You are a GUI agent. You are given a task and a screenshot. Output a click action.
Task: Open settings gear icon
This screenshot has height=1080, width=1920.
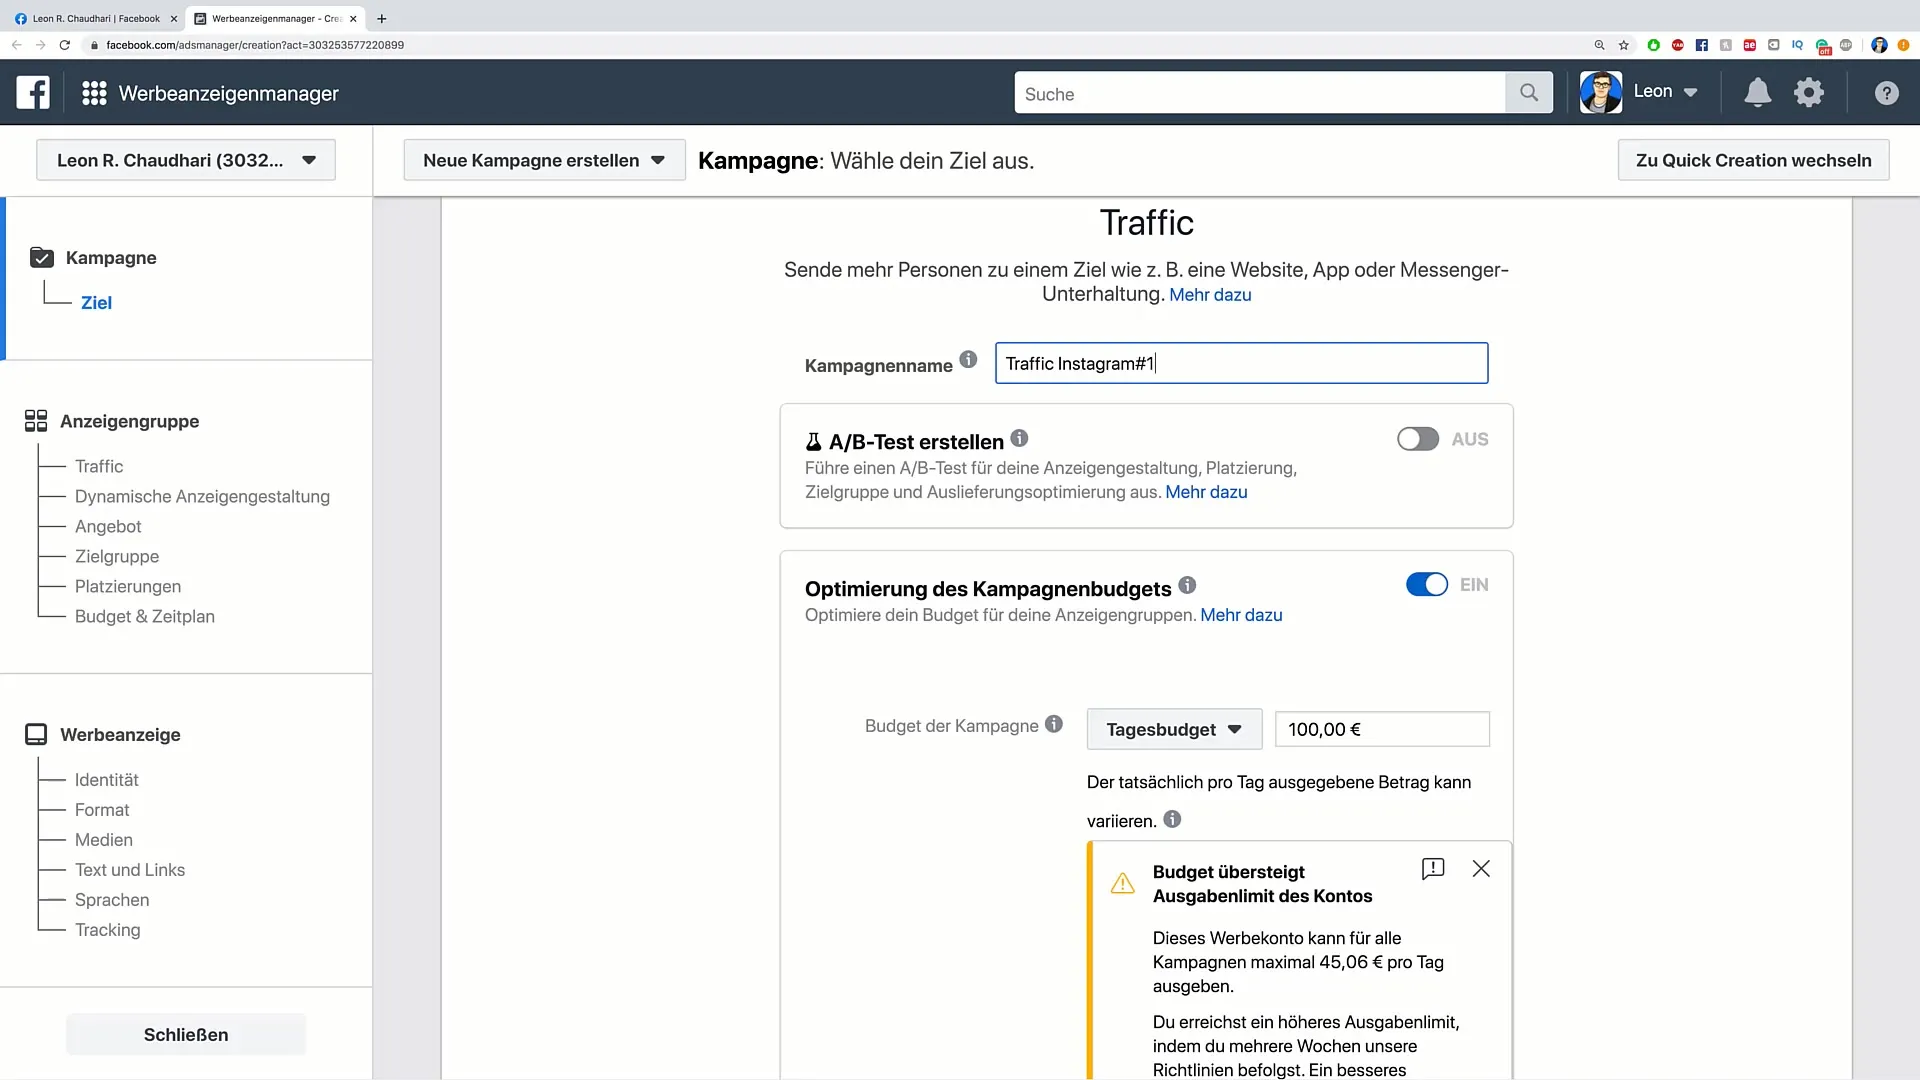tap(1809, 93)
